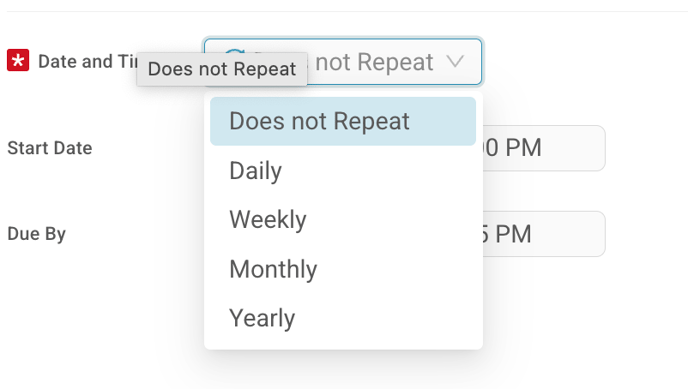Screen dimensions: 688x389
Task: Open the Due By time field
Action: click(544, 234)
